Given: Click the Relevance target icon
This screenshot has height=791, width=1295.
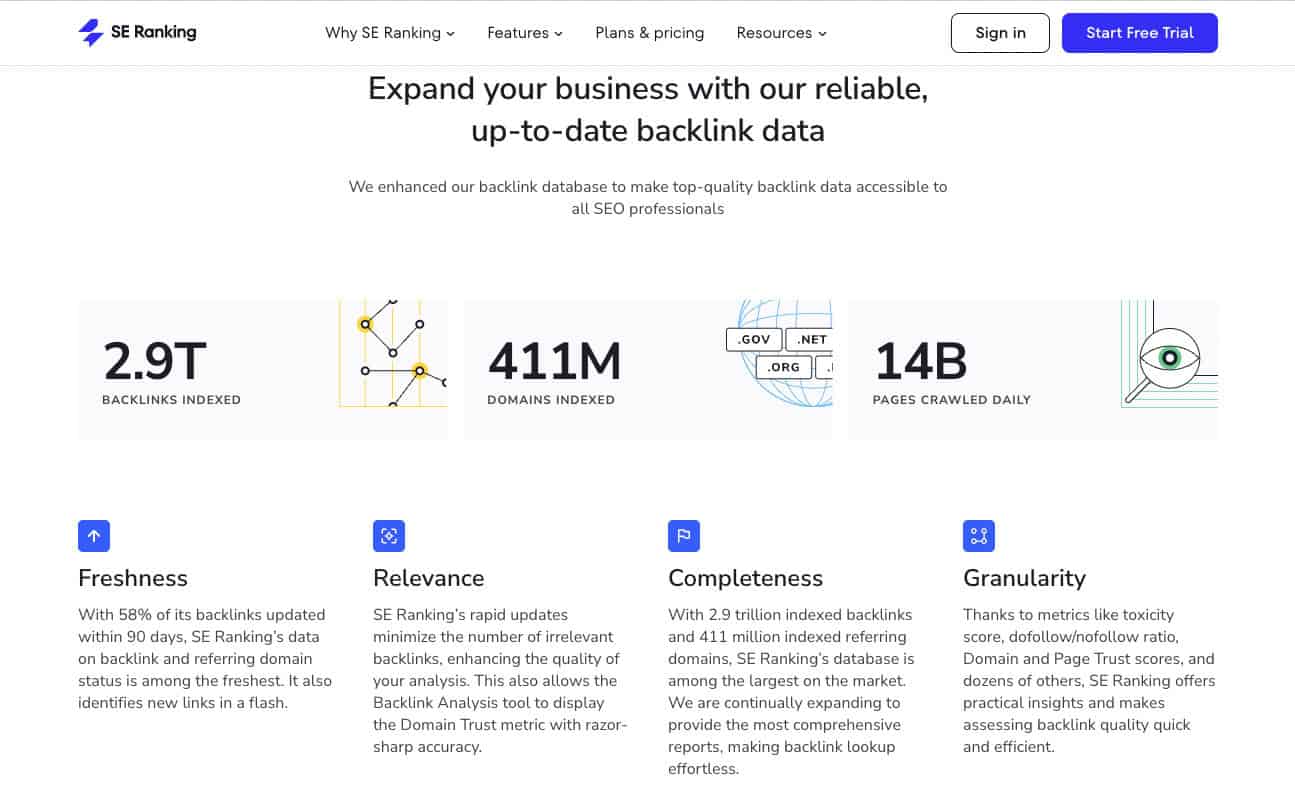Looking at the screenshot, I should point(389,536).
